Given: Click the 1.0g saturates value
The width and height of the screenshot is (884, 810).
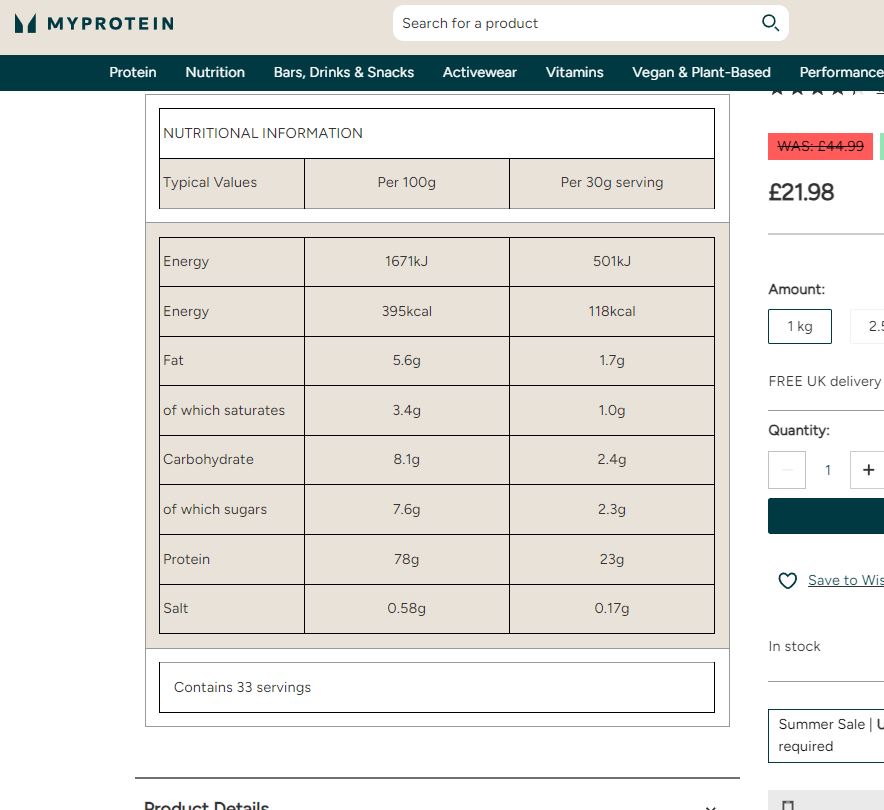Looking at the screenshot, I should 612,410.
